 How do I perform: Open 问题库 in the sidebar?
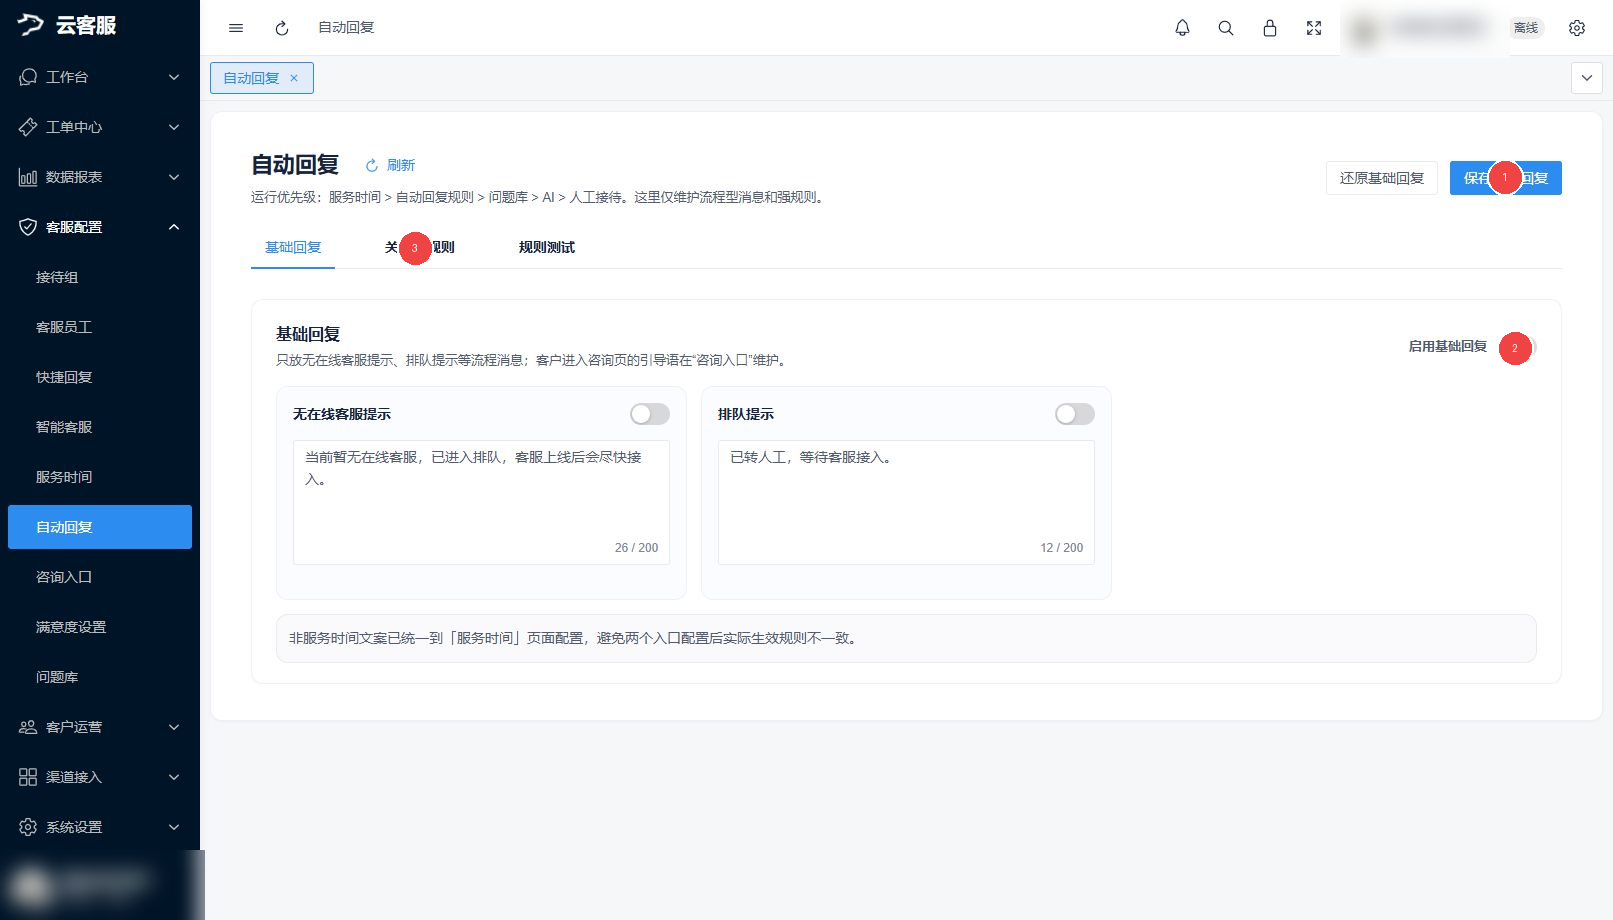click(100, 677)
